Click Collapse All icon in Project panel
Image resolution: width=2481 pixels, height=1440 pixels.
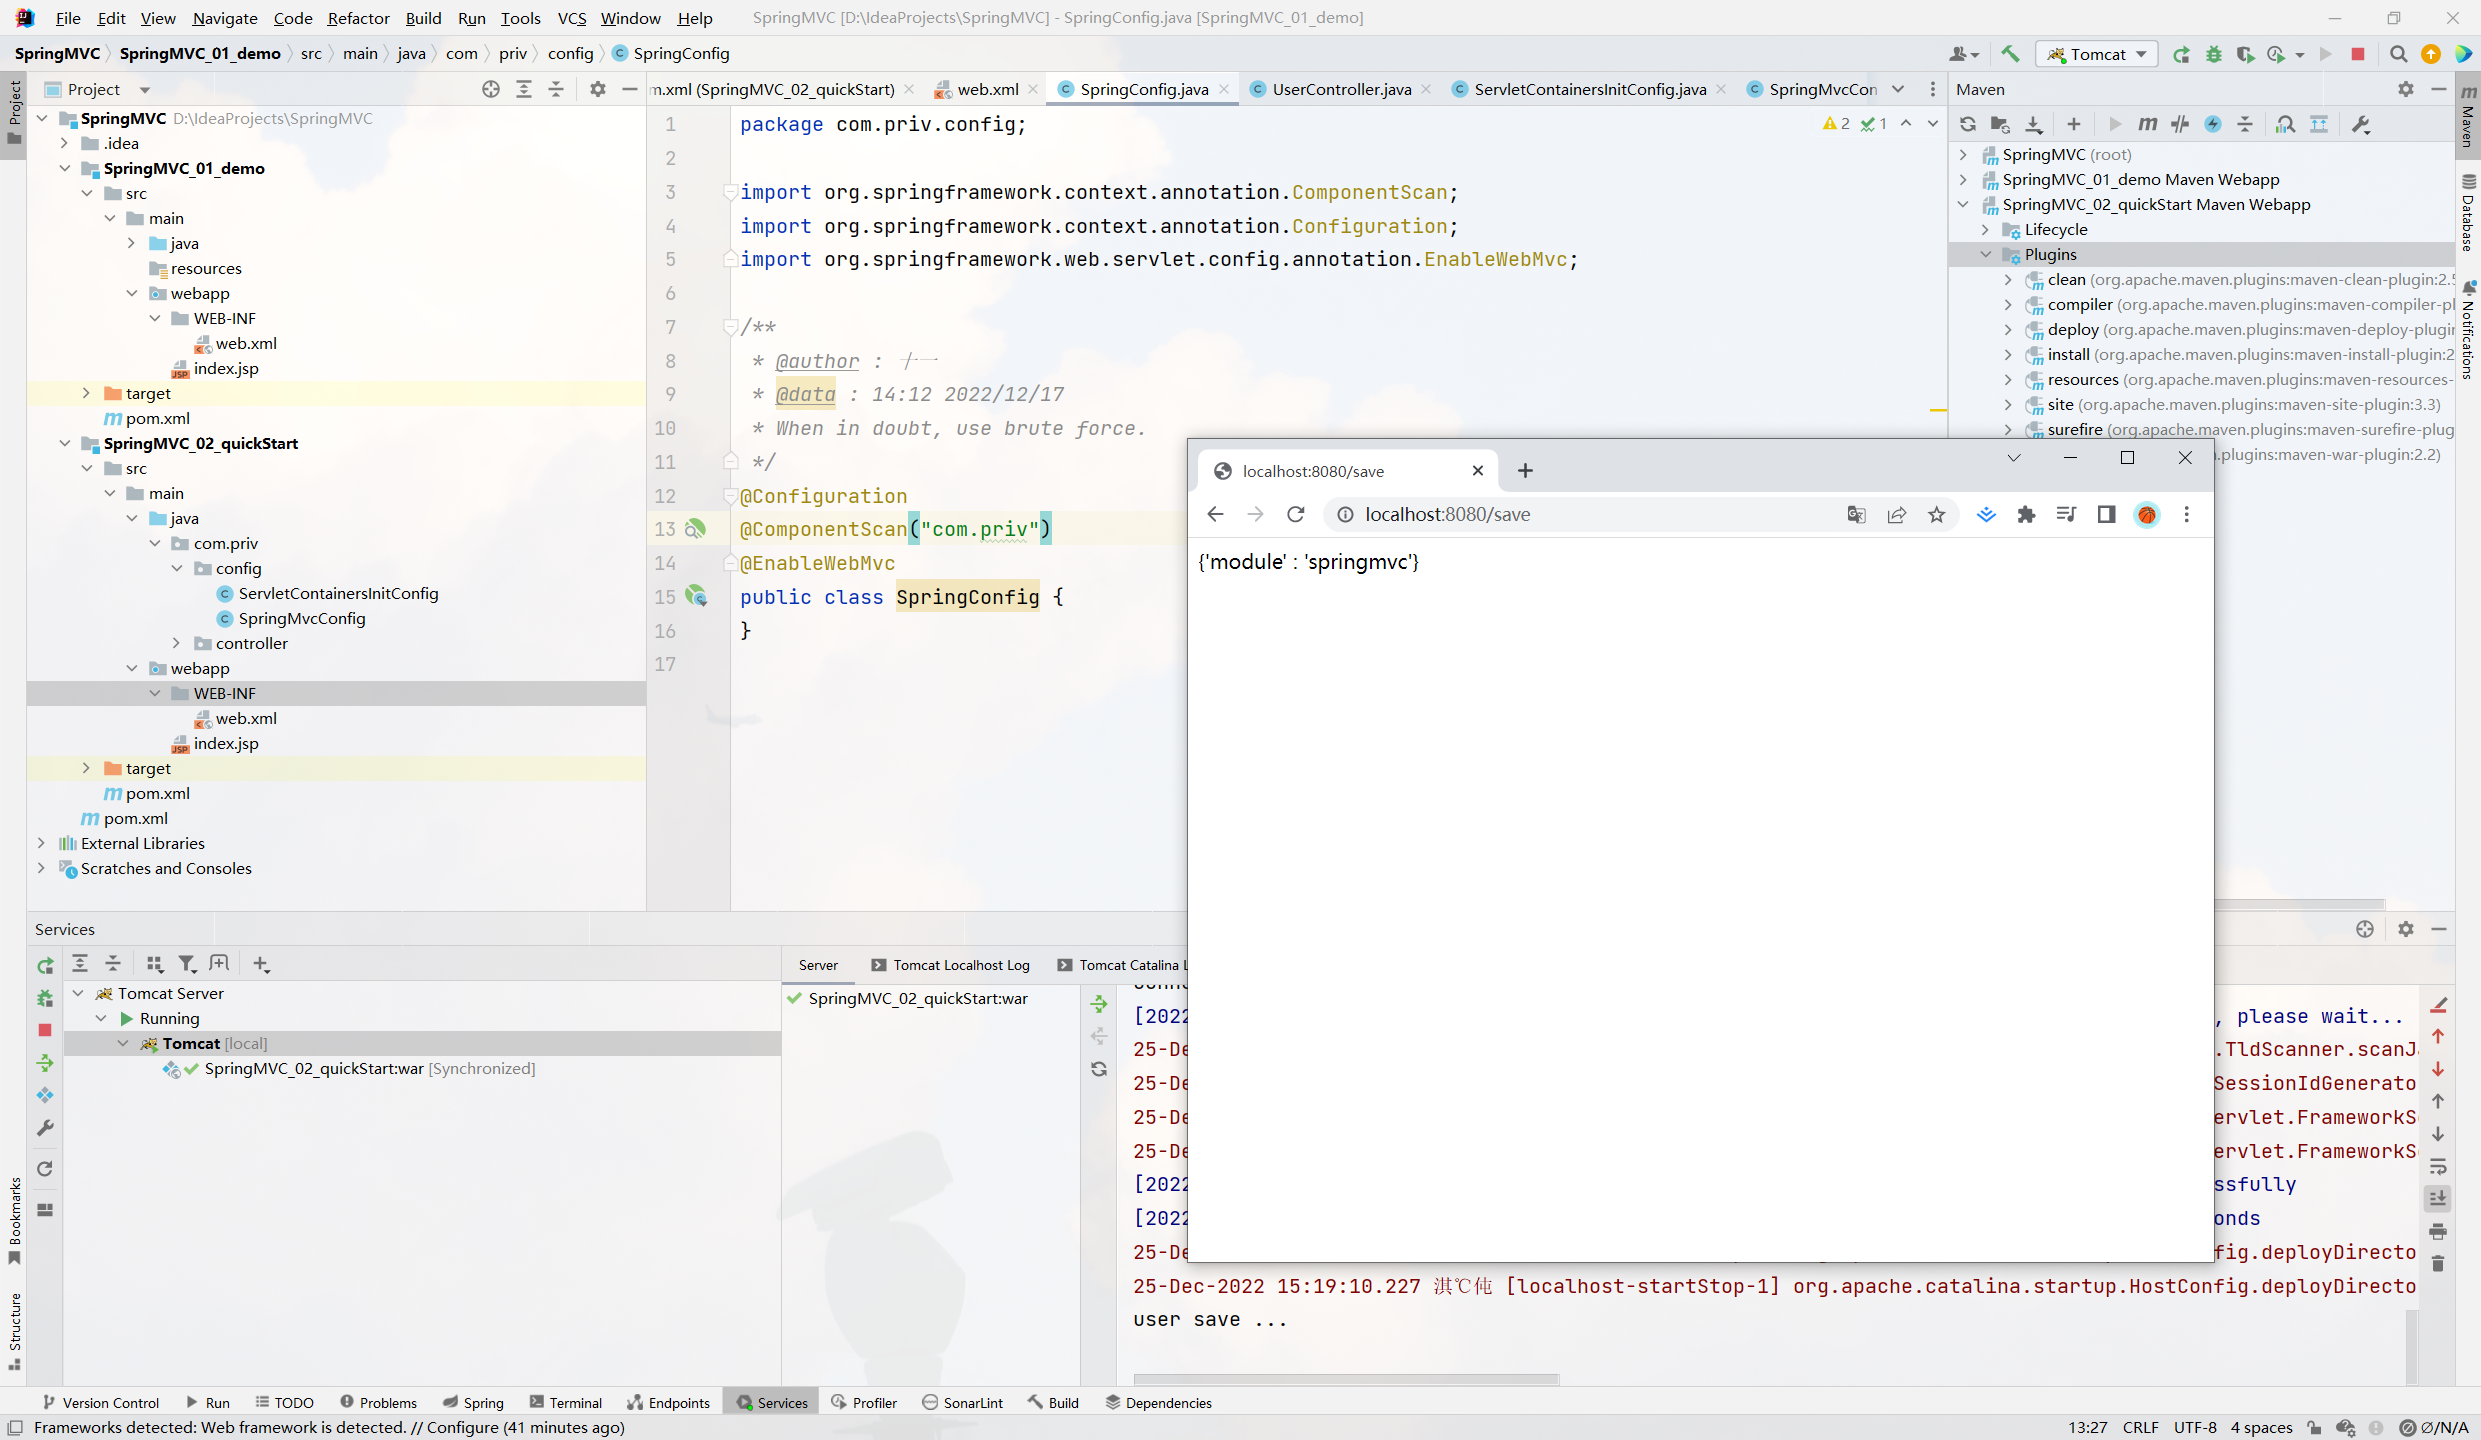556,89
